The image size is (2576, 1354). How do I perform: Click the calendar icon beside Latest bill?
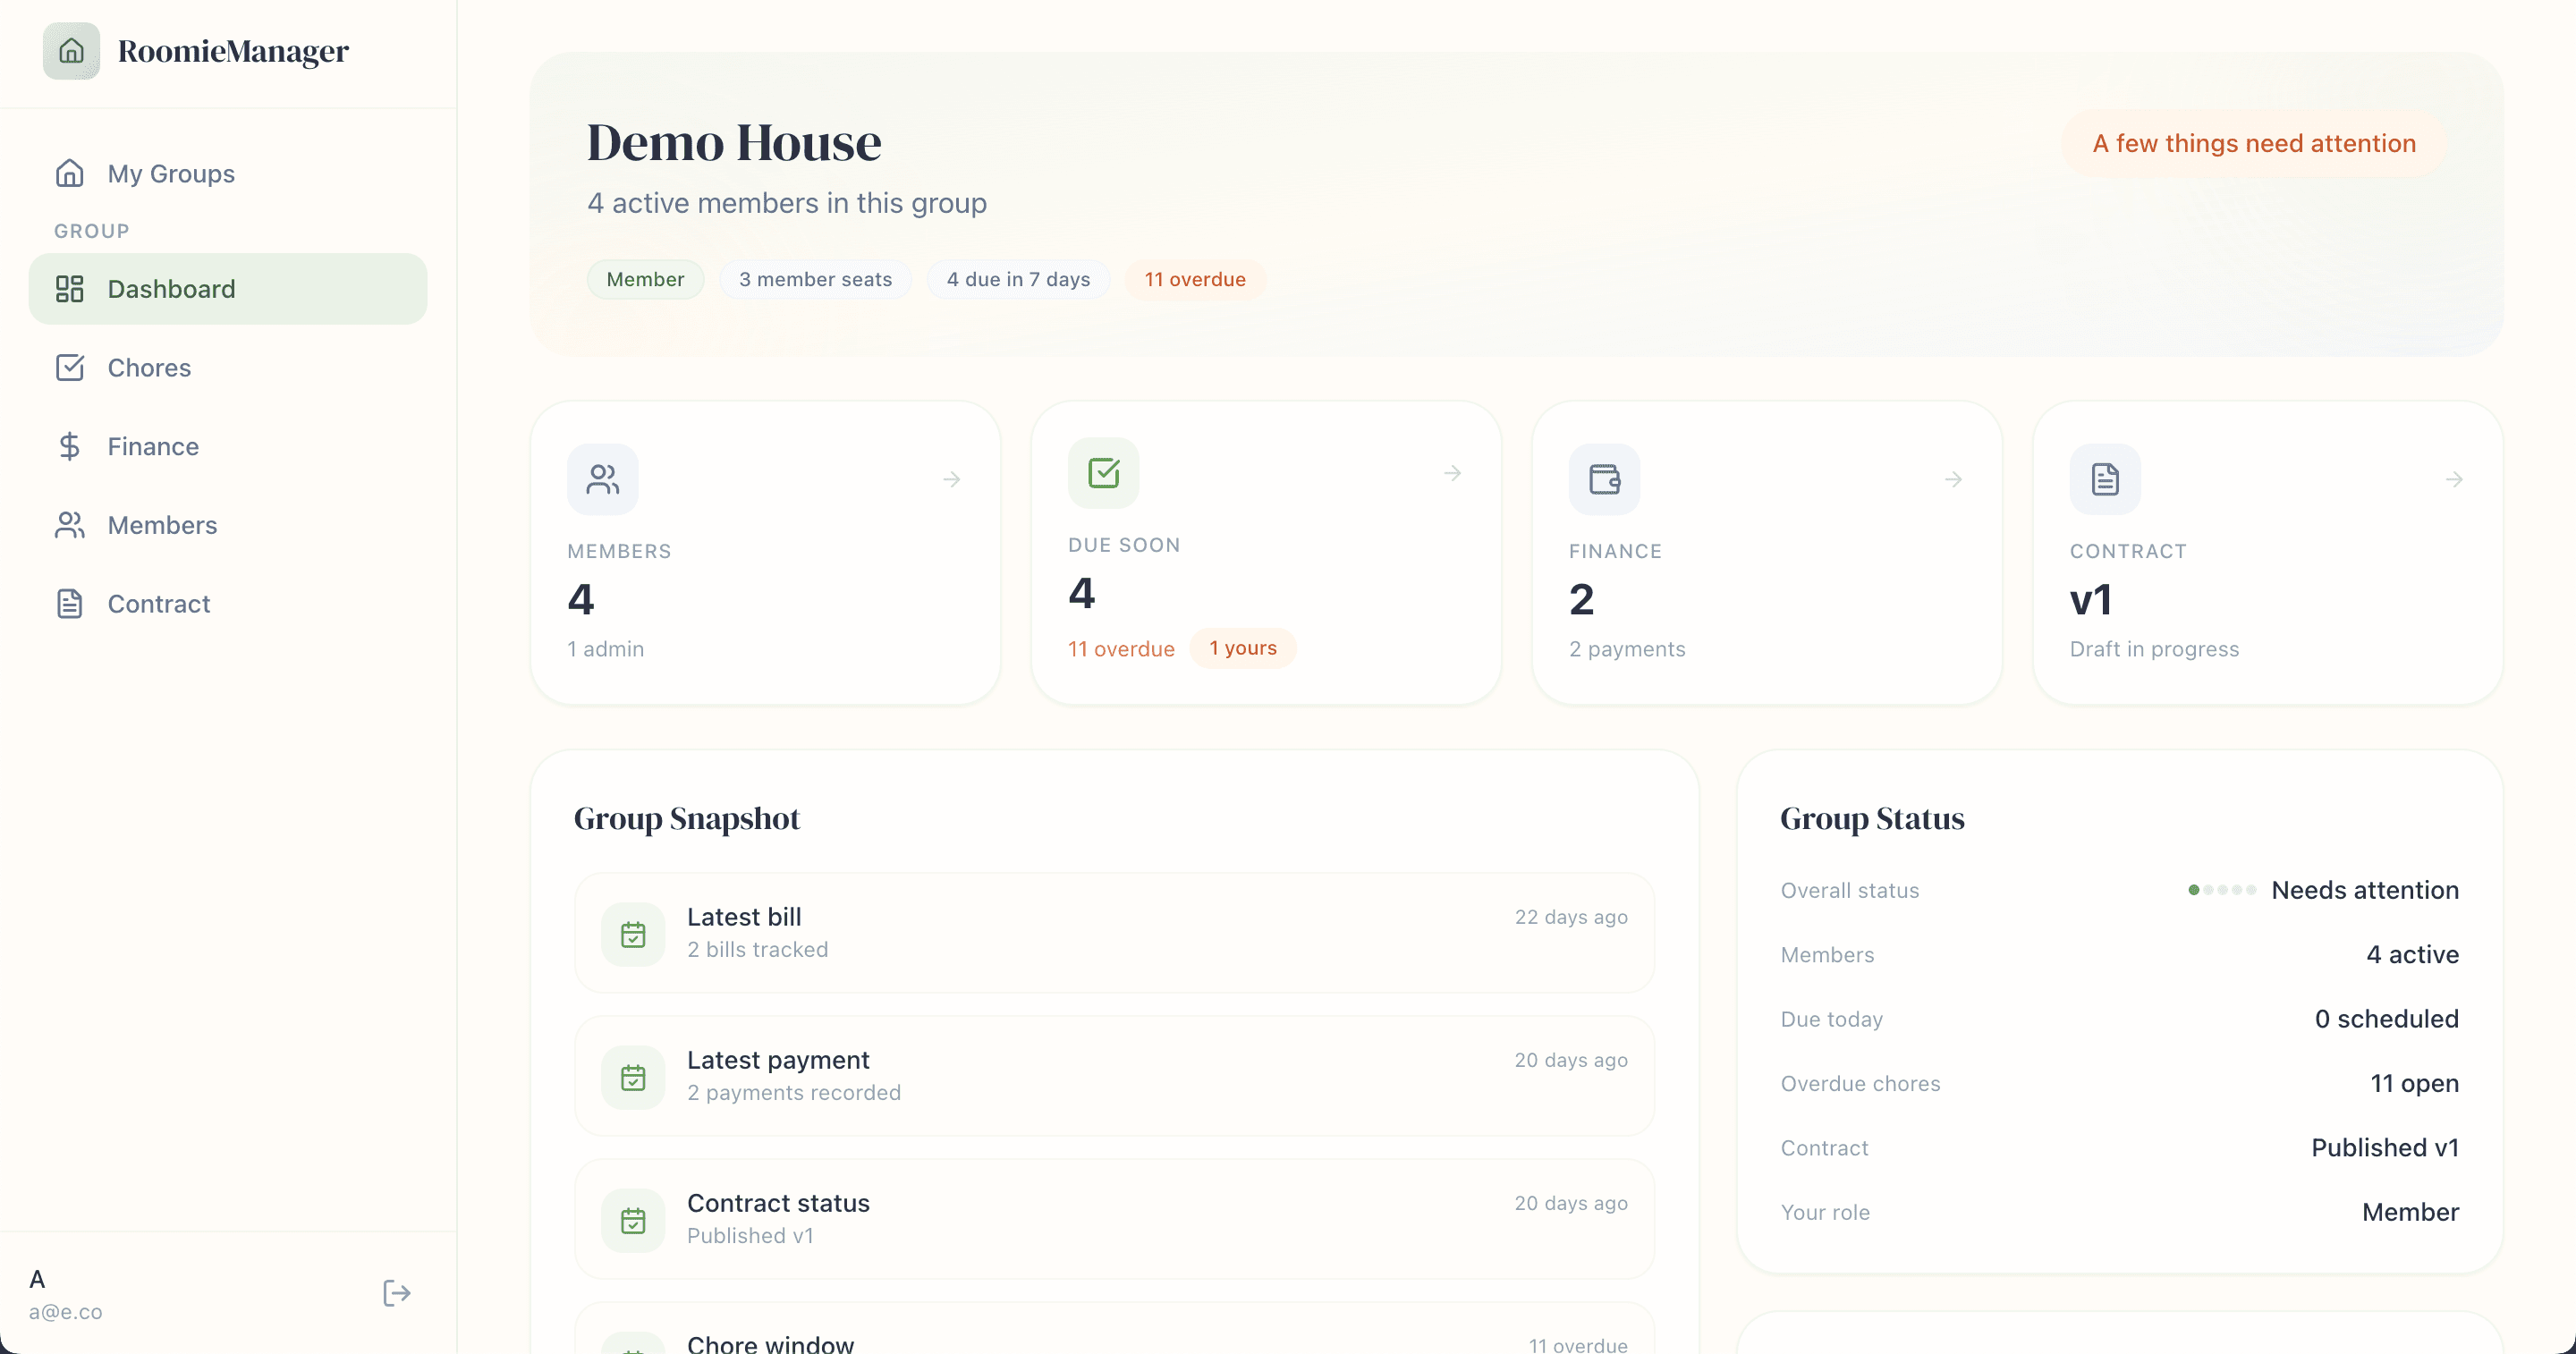633,935
